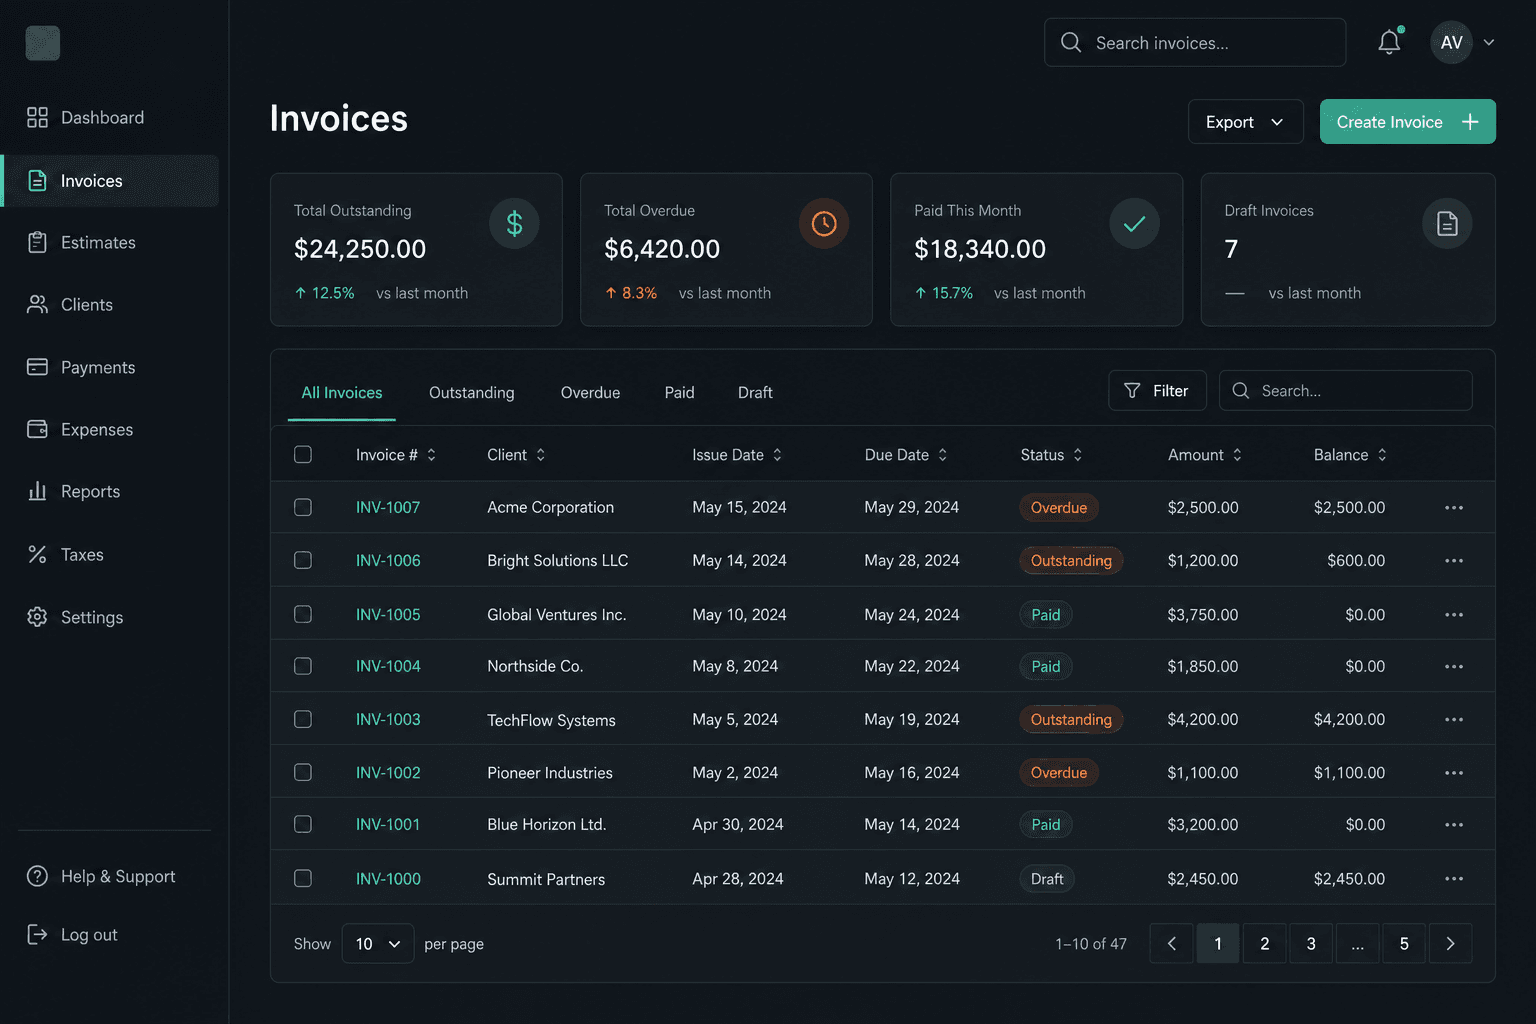Click Log out in sidebar

[x=72, y=935]
